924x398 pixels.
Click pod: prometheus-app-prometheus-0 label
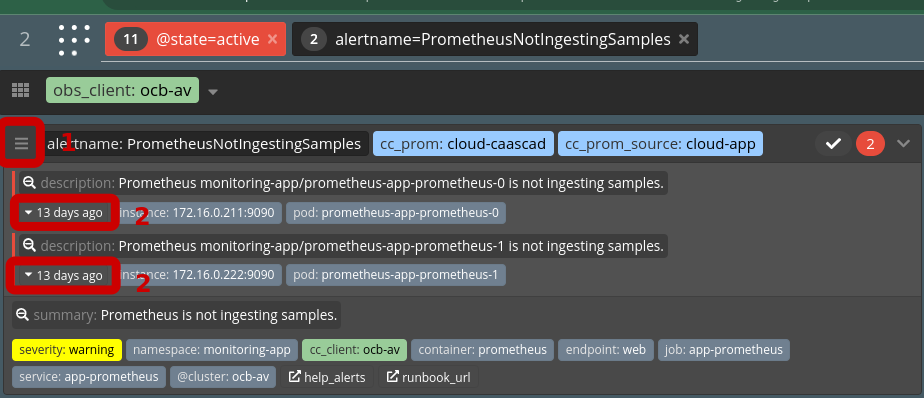pos(396,213)
